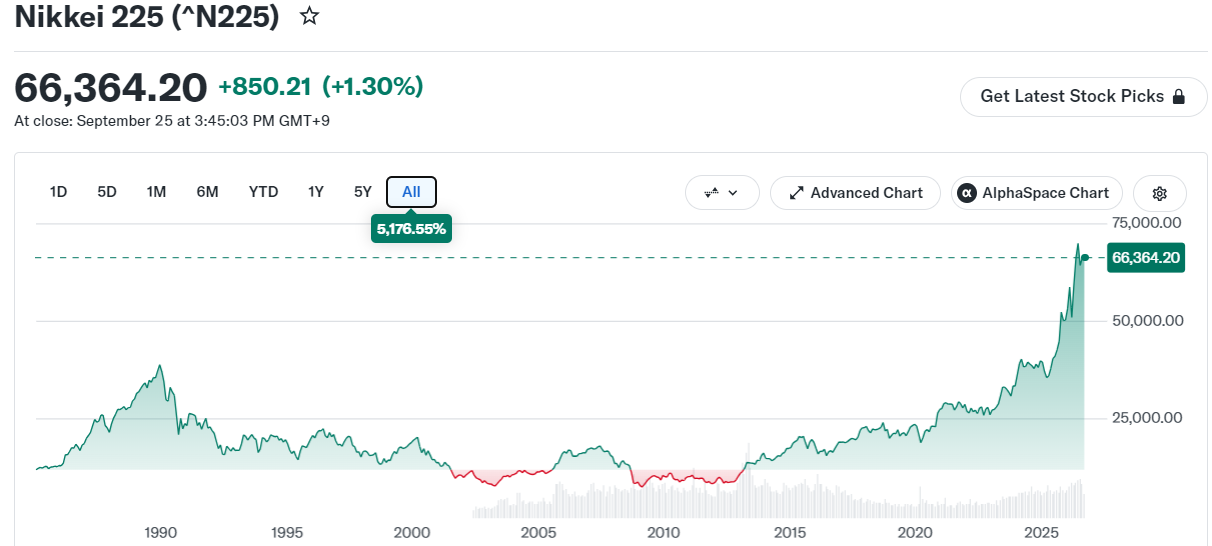Click the 25,000.00 axis label
Viewport: 1212px width, 546px height.
tap(1148, 418)
